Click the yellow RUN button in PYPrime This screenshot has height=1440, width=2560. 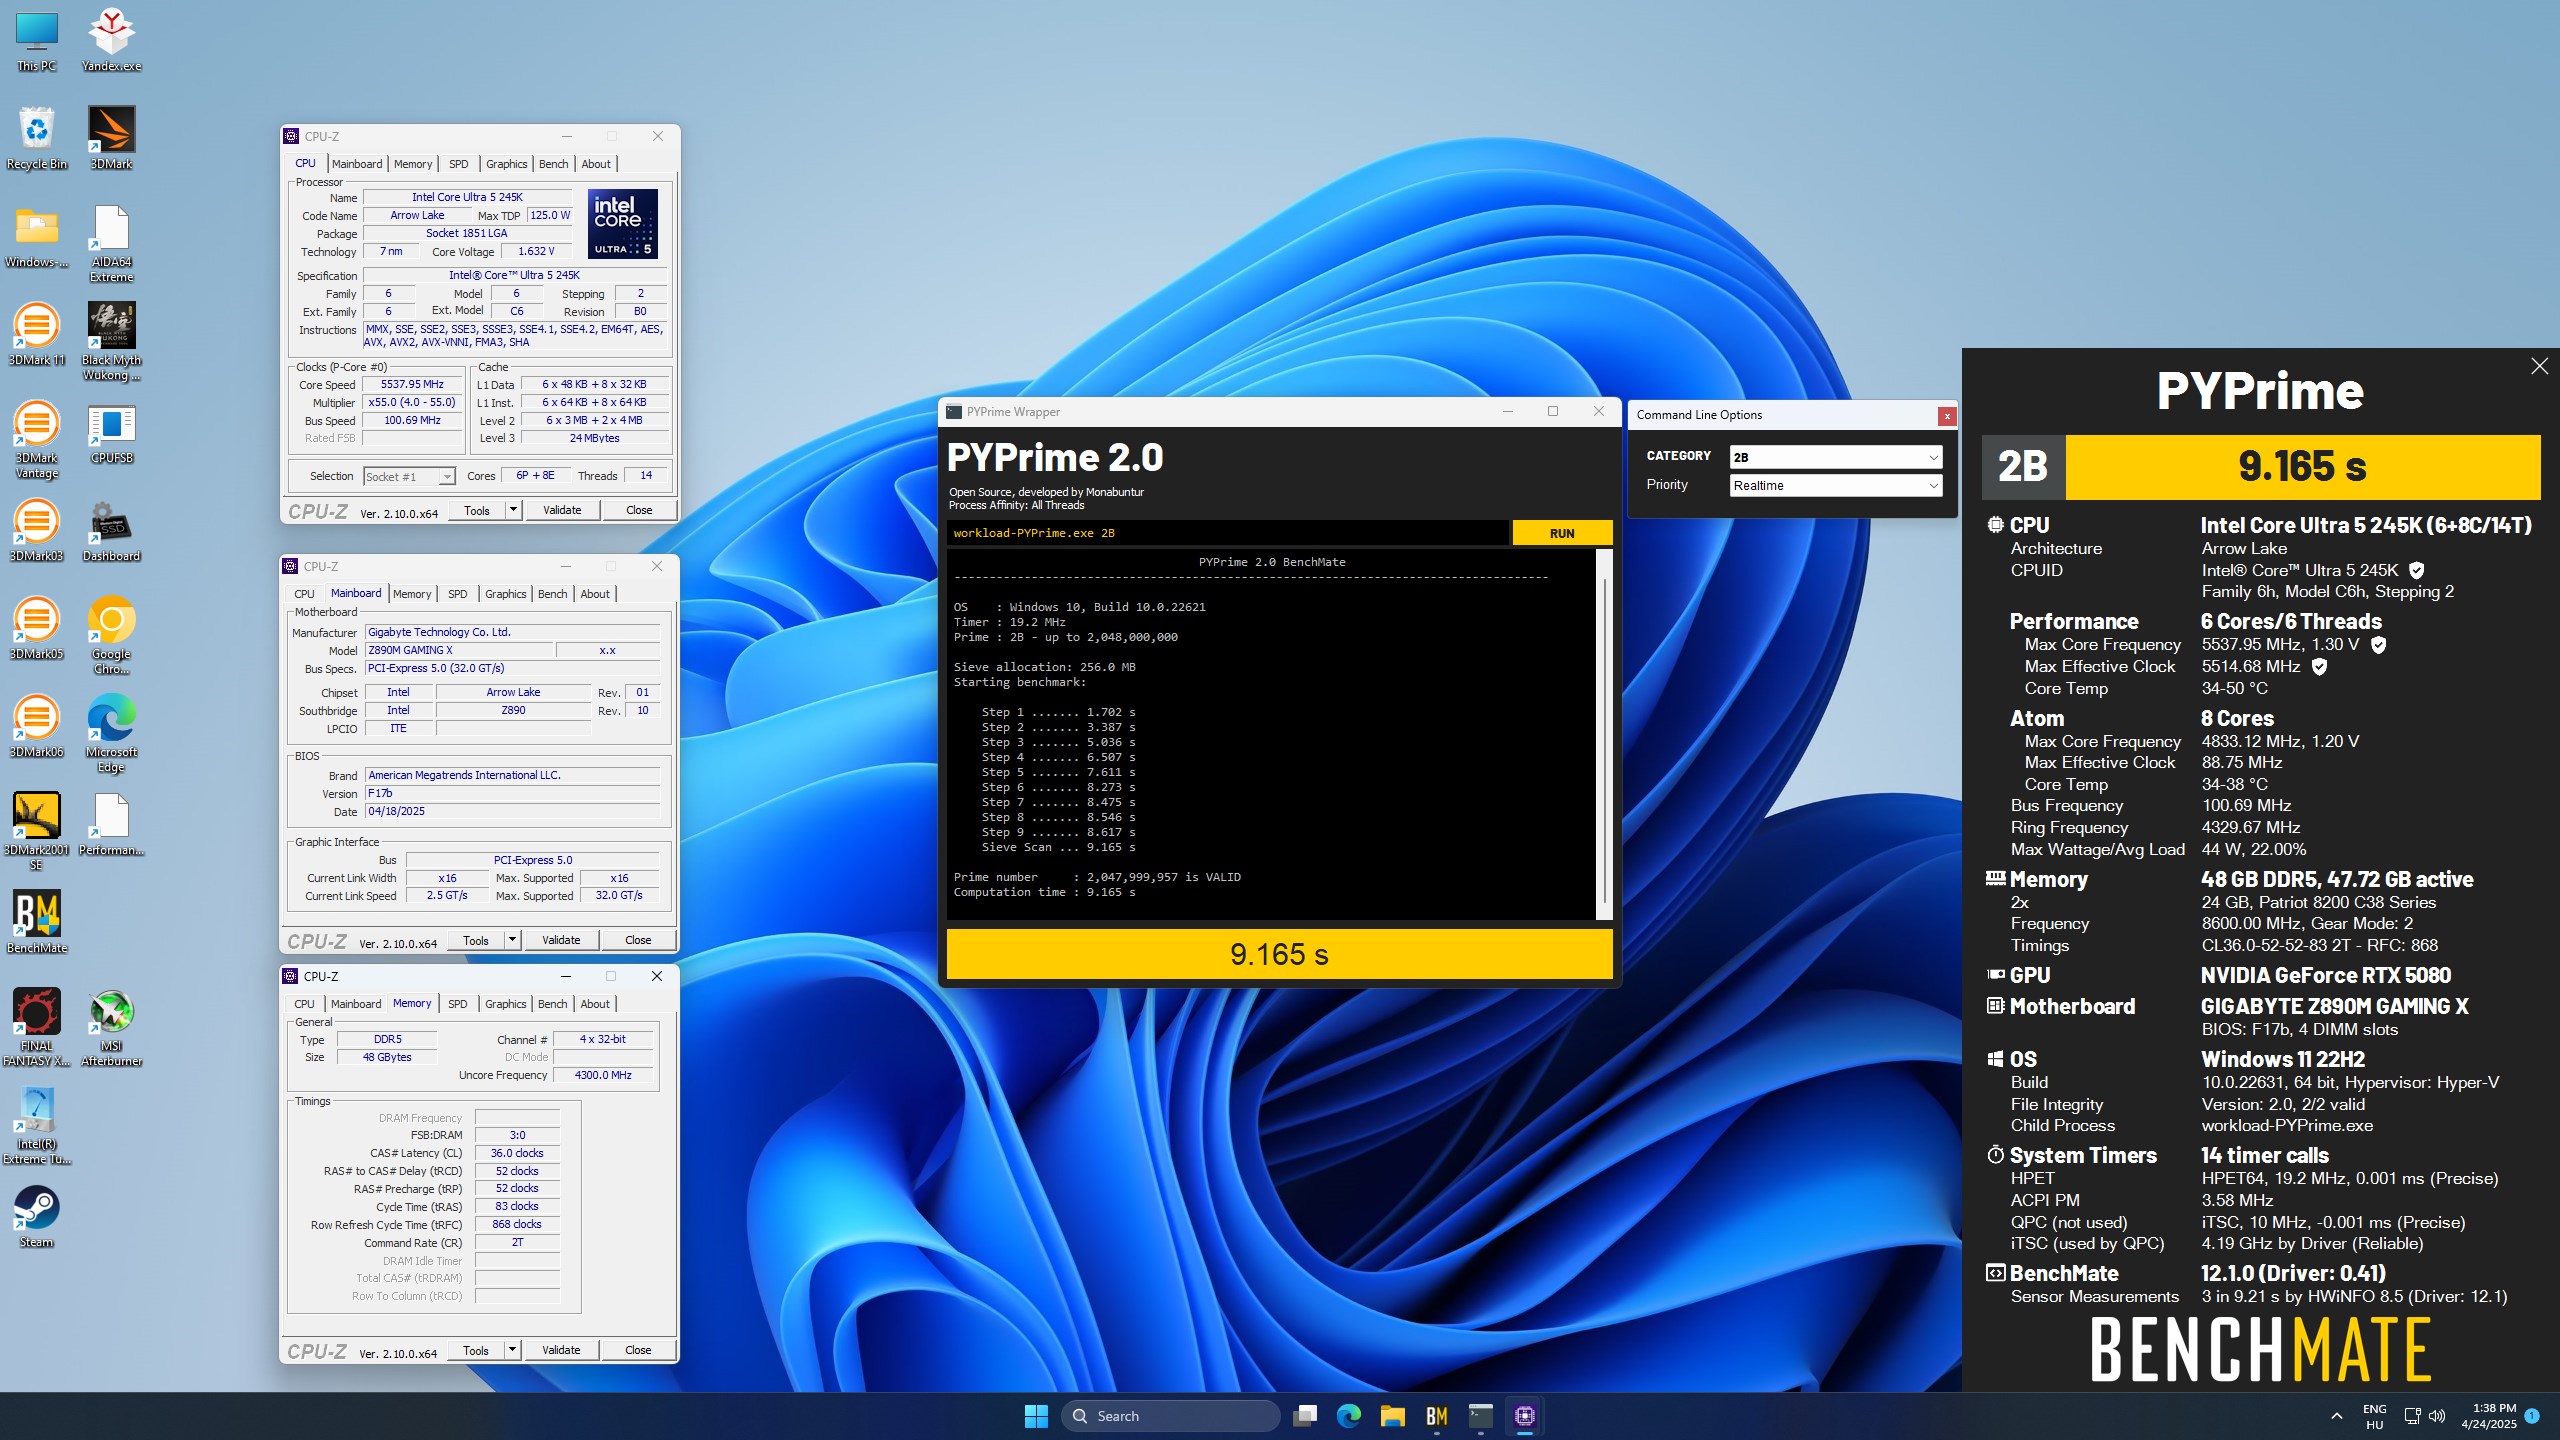click(x=1562, y=533)
